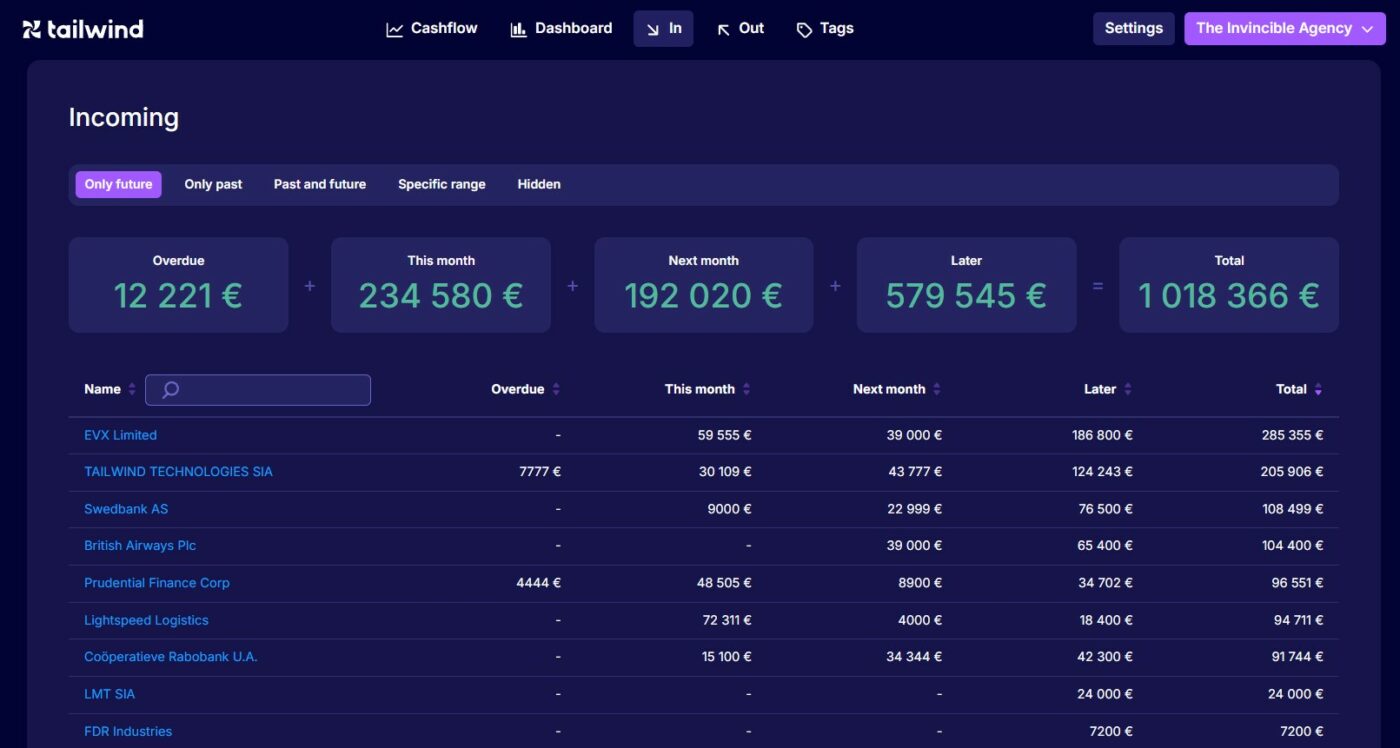Image resolution: width=1400 pixels, height=748 pixels.
Task: Click the 186 800 € cell
Action: [x=1101, y=435]
